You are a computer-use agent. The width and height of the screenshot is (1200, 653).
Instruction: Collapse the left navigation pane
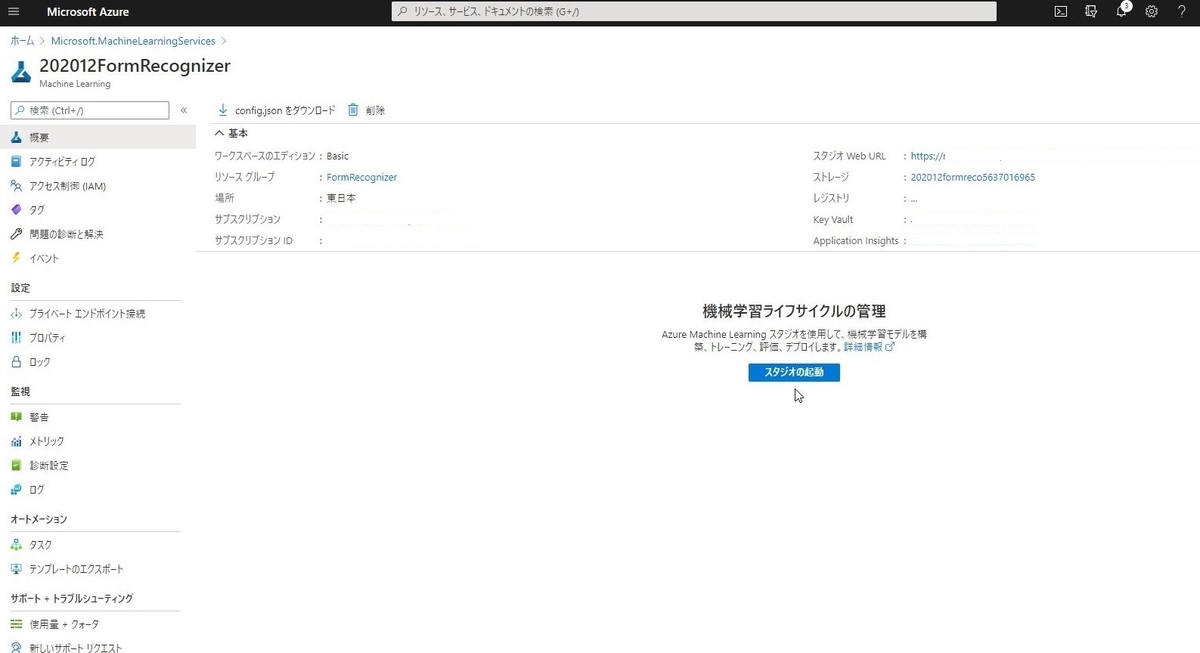pyautogui.click(x=184, y=110)
